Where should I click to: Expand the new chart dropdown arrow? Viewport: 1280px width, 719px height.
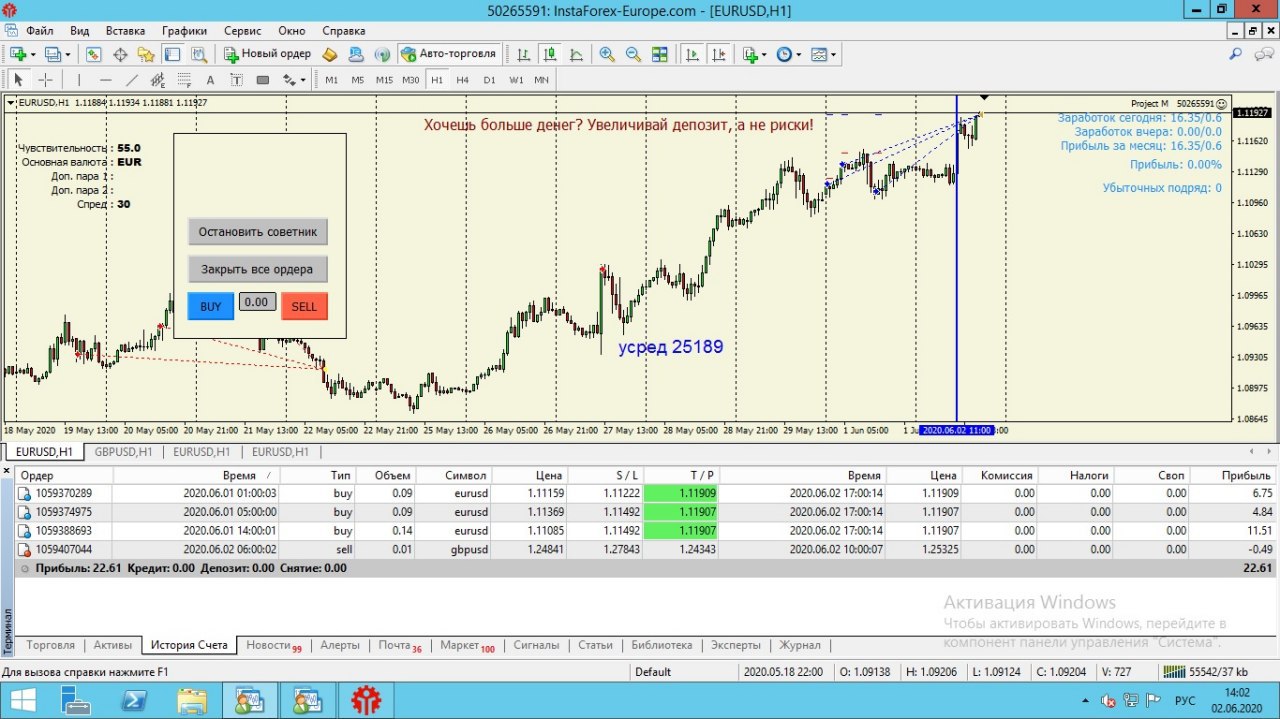(33, 55)
